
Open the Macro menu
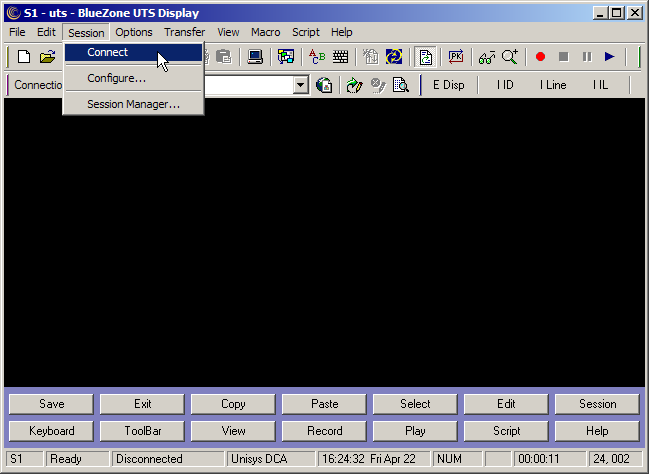click(x=266, y=32)
